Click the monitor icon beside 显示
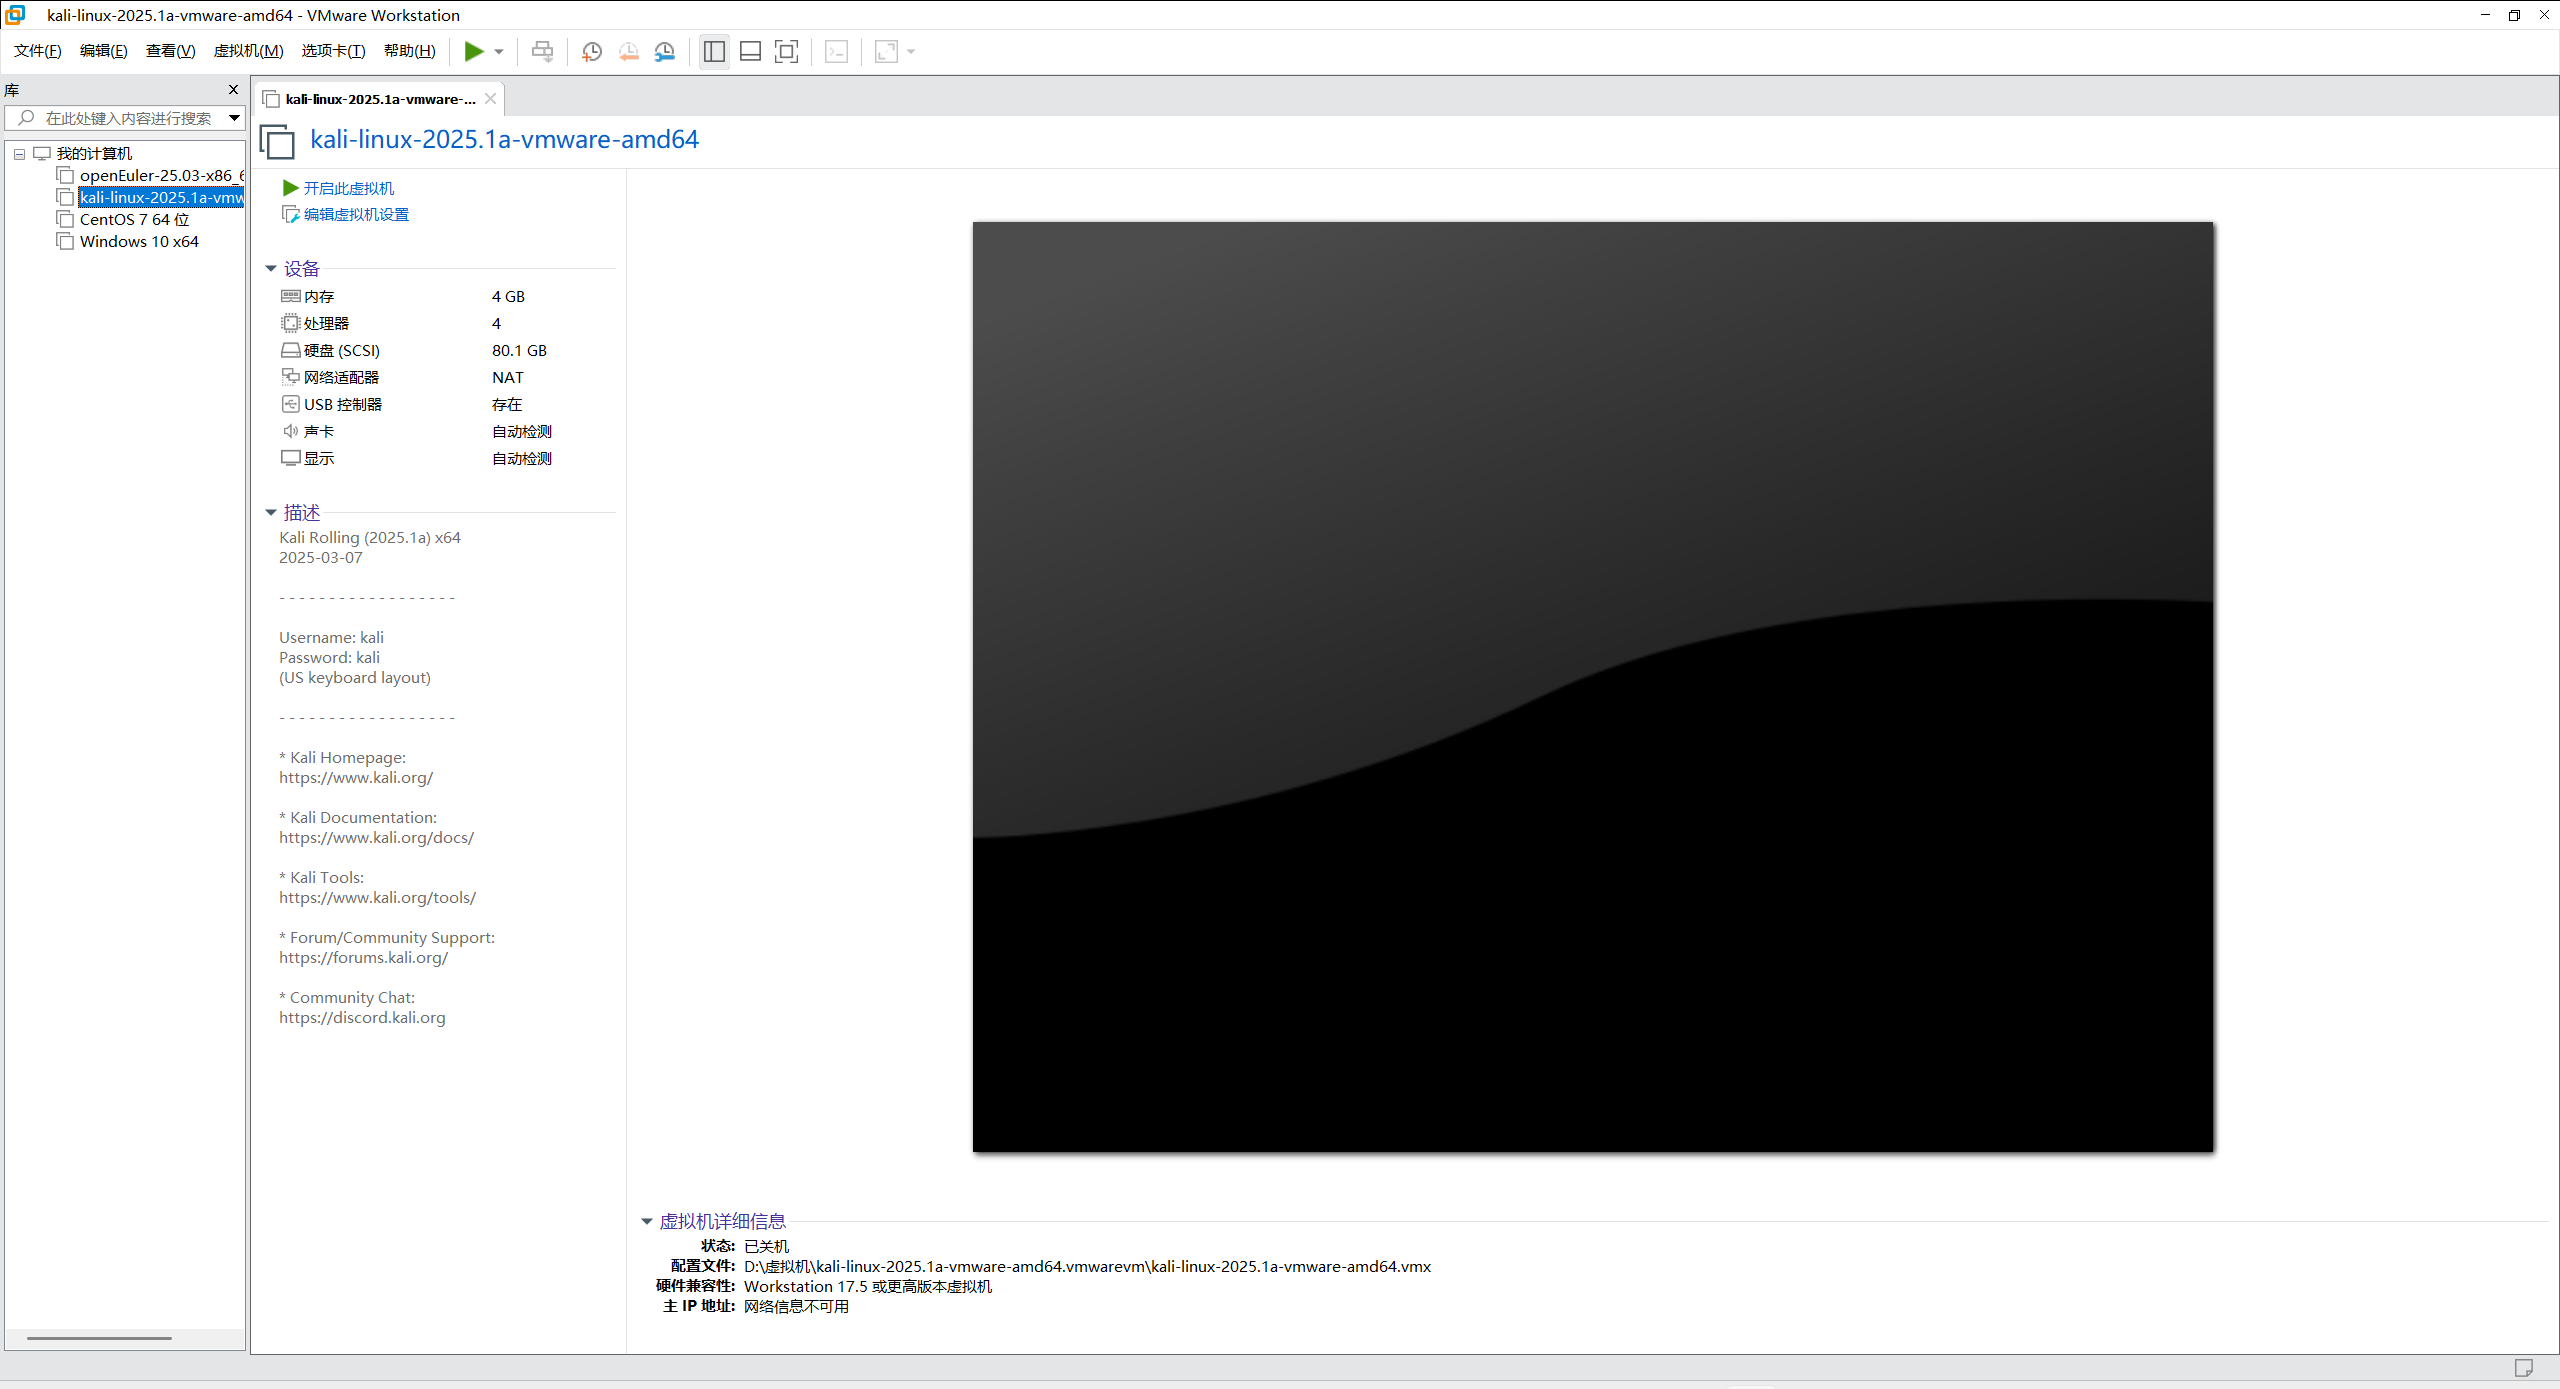 pyautogui.click(x=290, y=459)
